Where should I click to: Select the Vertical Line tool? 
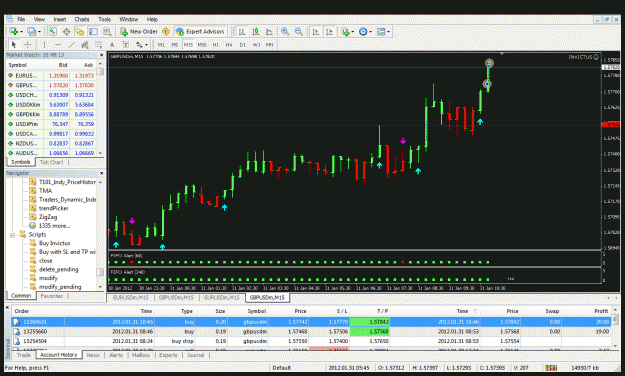click(44, 45)
